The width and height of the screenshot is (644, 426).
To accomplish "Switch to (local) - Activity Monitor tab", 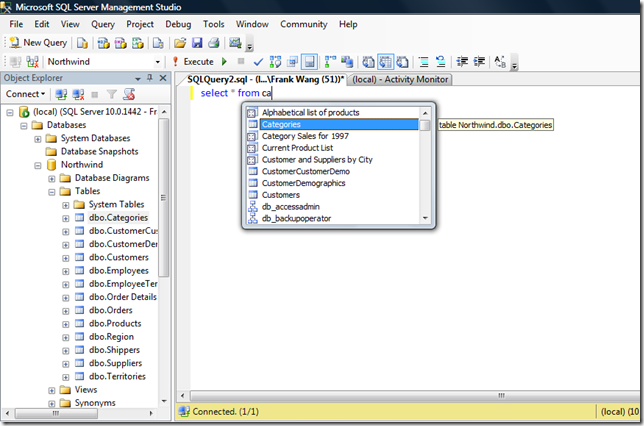I will (x=400, y=79).
